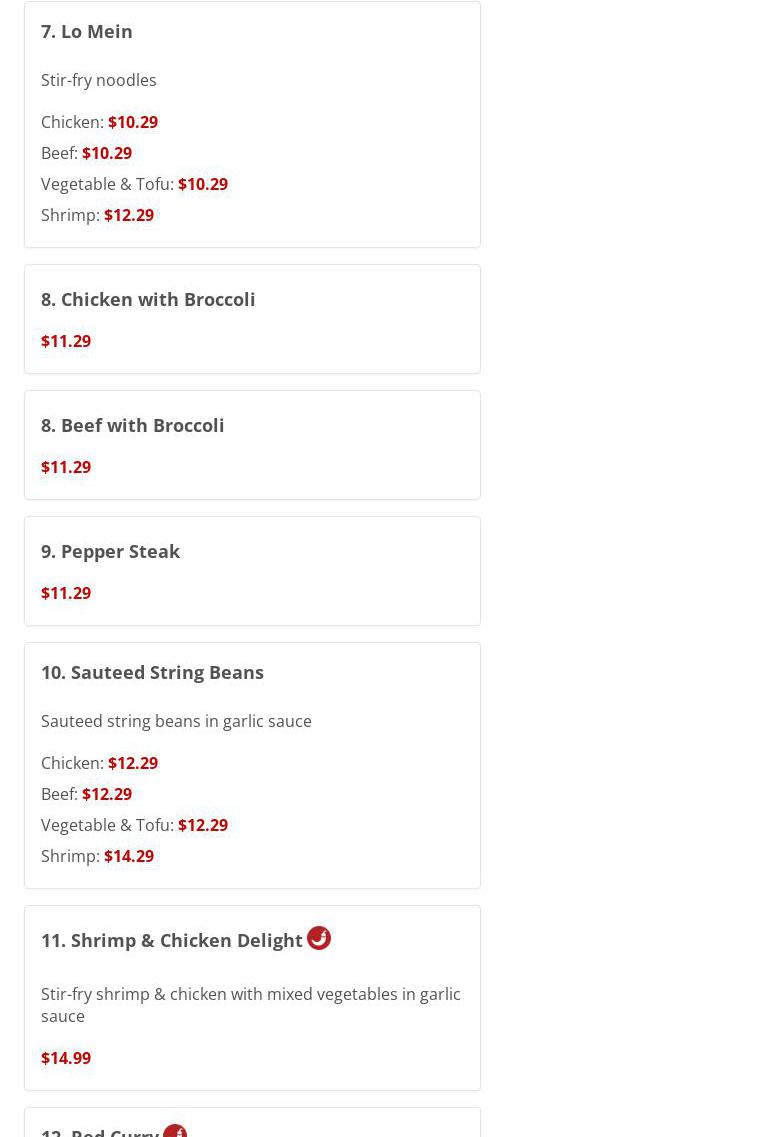The height and width of the screenshot is (1137, 770).
Task: Click Pepper Steak $11.29 price
Action: 66,593
